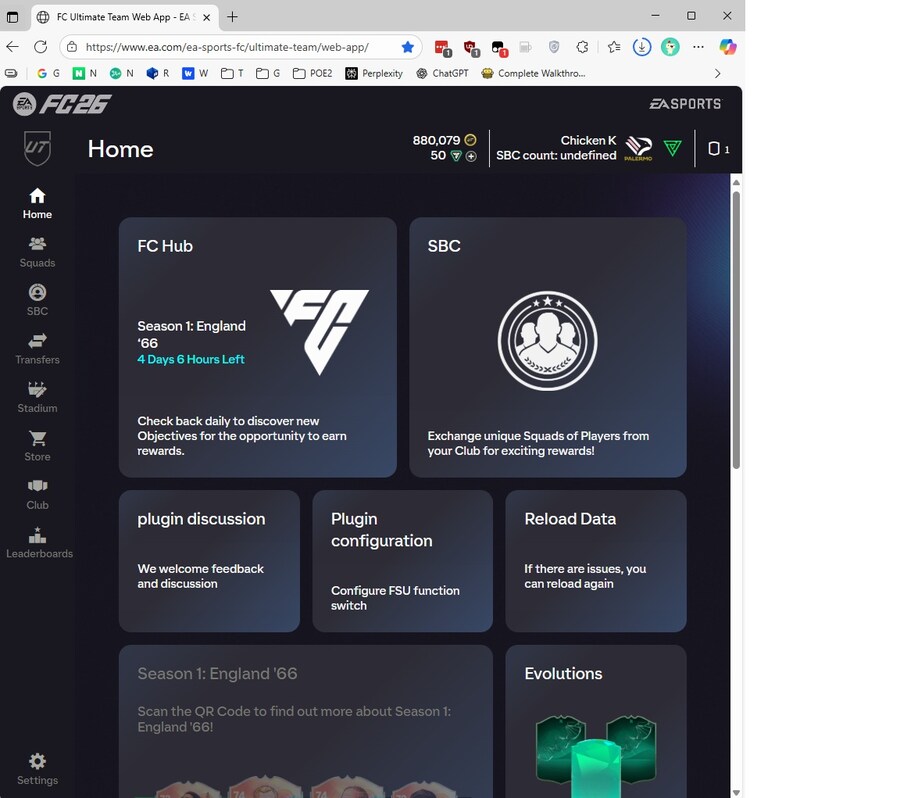Screen dimensions: 900x798
Task: Open the SBC squad exchange tile
Action: (547, 347)
